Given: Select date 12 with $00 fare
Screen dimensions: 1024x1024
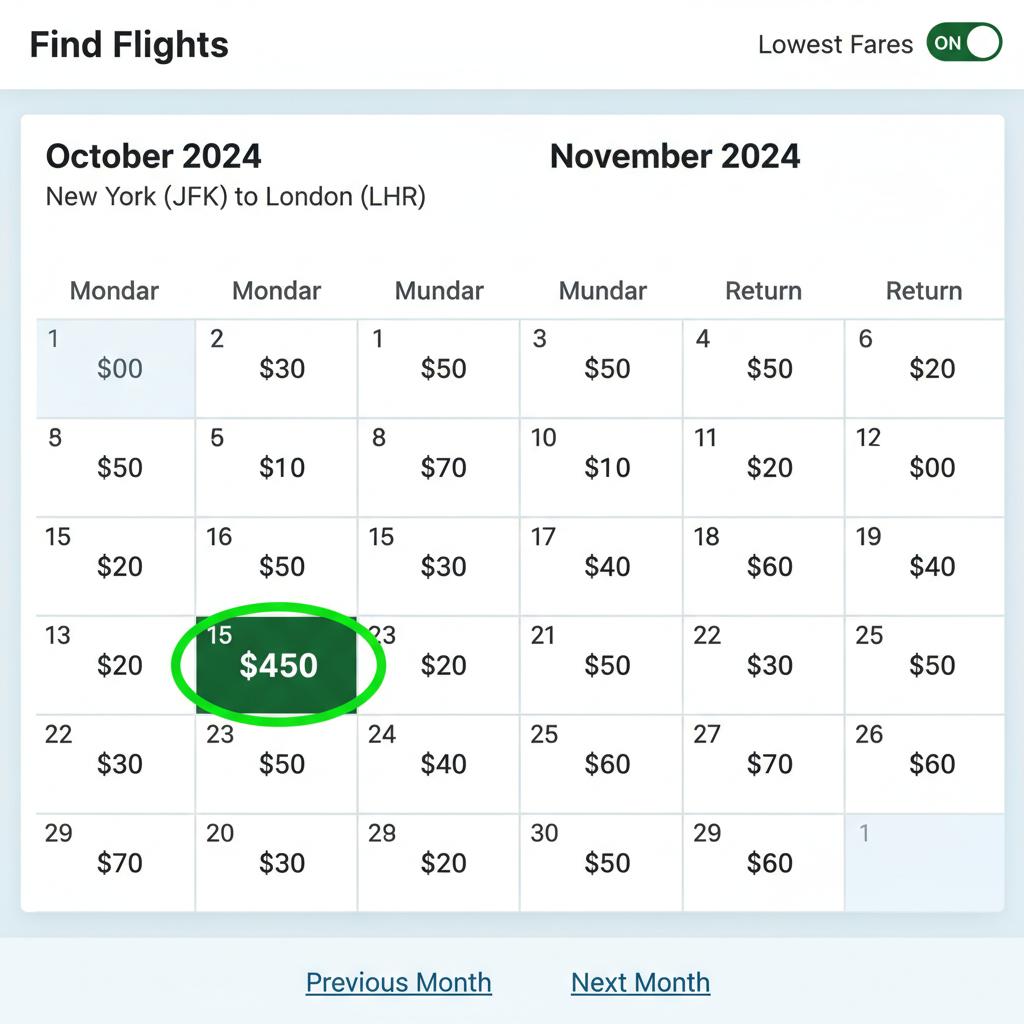Looking at the screenshot, I should click(x=925, y=467).
